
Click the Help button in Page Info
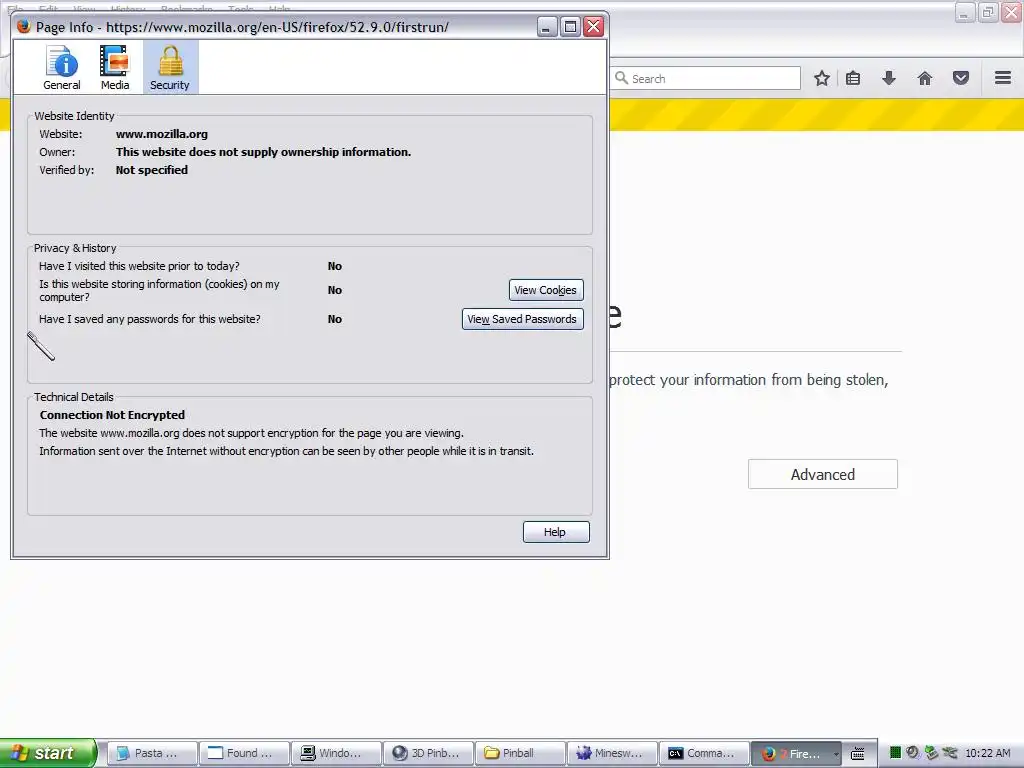[x=556, y=532]
